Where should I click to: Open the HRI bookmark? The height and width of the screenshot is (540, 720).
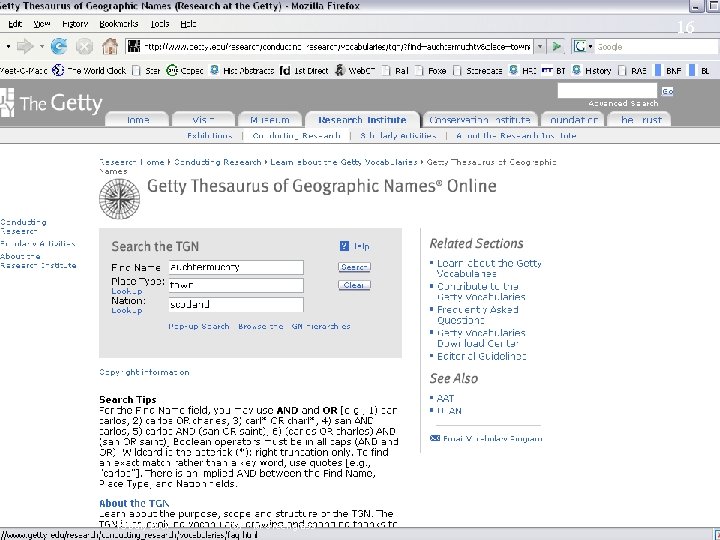coord(522,71)
